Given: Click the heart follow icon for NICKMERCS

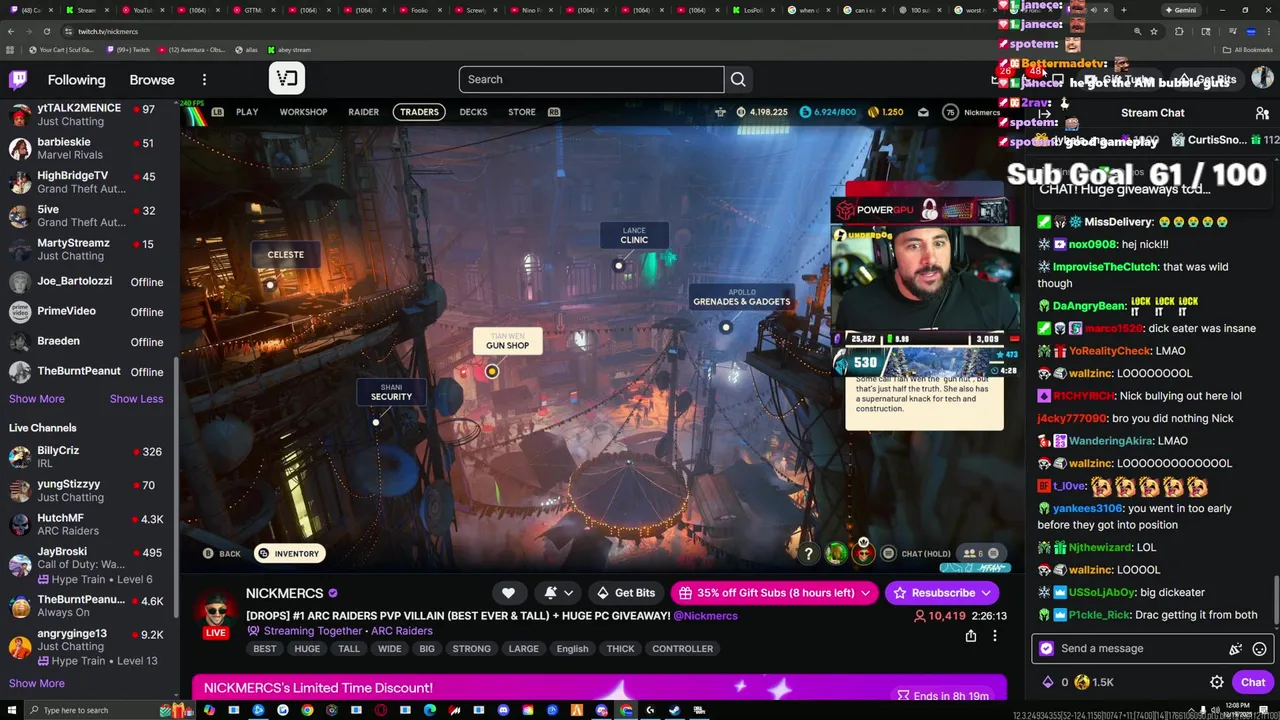Looking at the screenshot, I should coord(508,593).
